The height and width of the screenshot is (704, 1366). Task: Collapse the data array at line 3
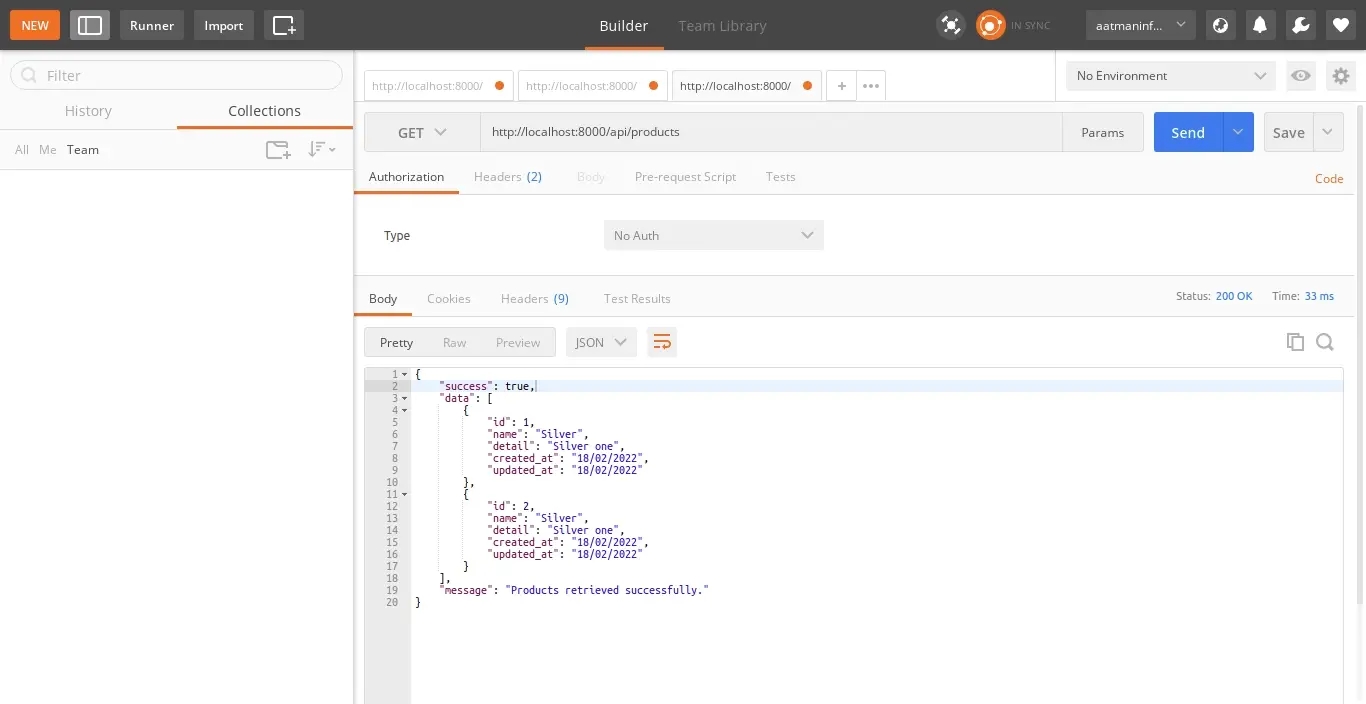coord(404,398)
